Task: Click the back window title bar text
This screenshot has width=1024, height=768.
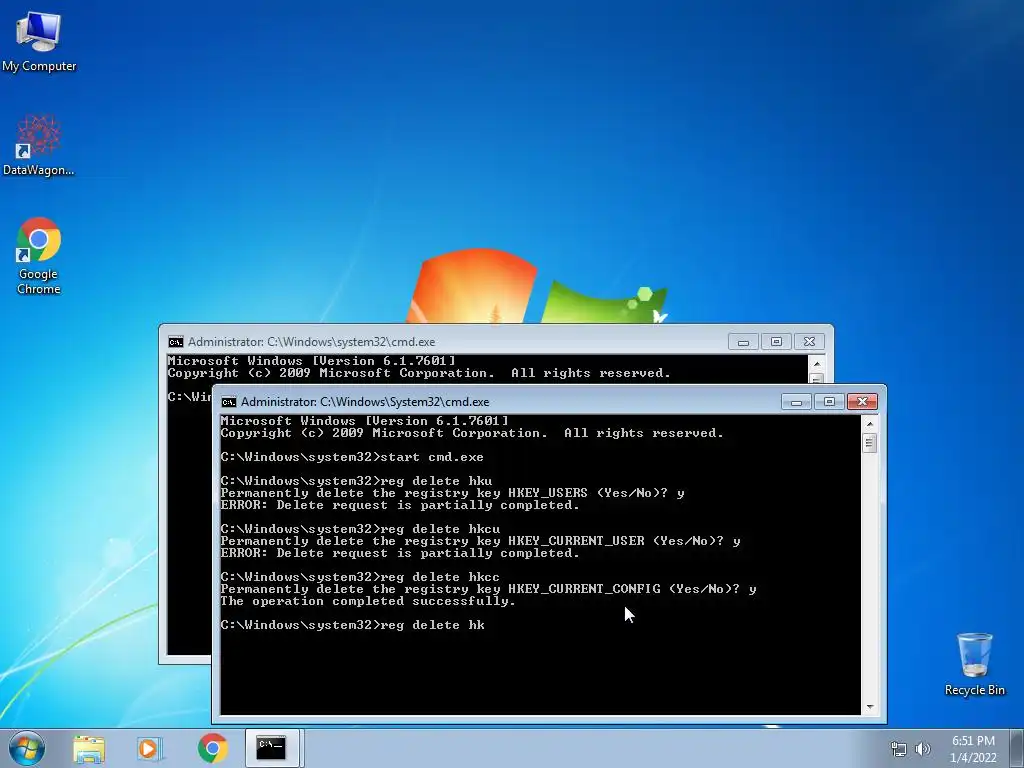Action: [312, 342]
